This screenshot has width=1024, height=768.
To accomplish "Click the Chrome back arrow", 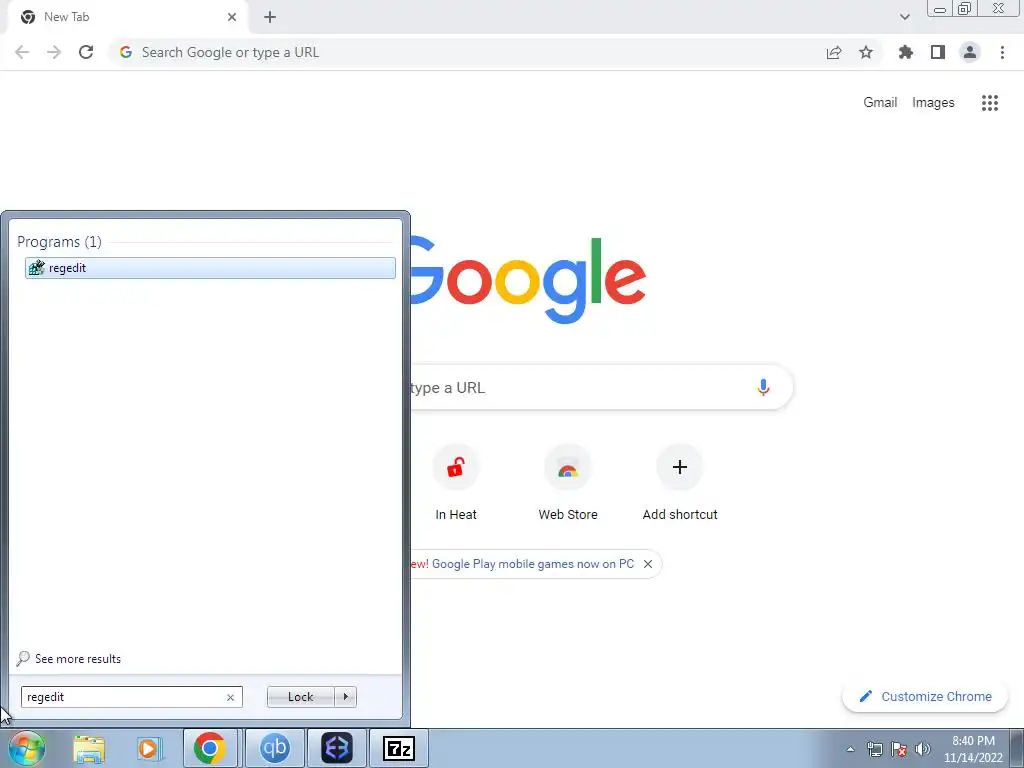I will (x=22, y=52).
